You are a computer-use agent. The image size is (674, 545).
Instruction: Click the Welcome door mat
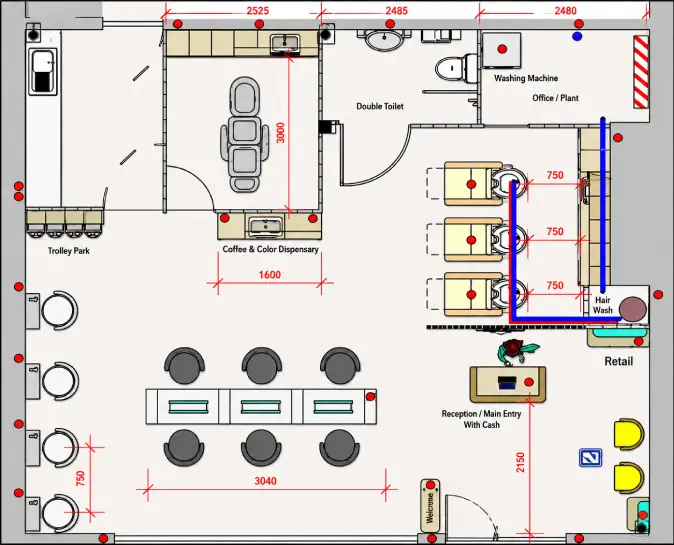coord(430,505)
